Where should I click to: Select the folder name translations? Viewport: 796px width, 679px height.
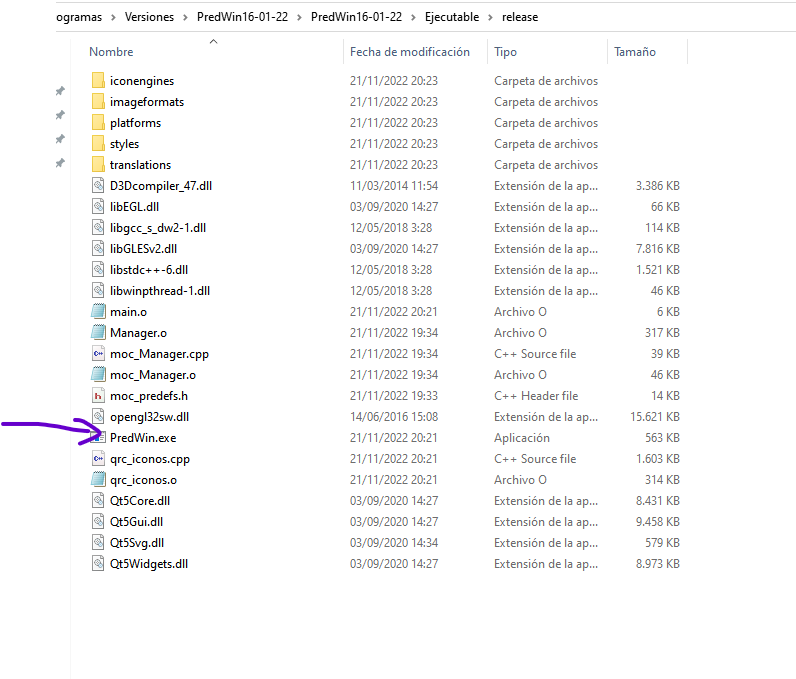pyautogui.click(x=140, y=164)
